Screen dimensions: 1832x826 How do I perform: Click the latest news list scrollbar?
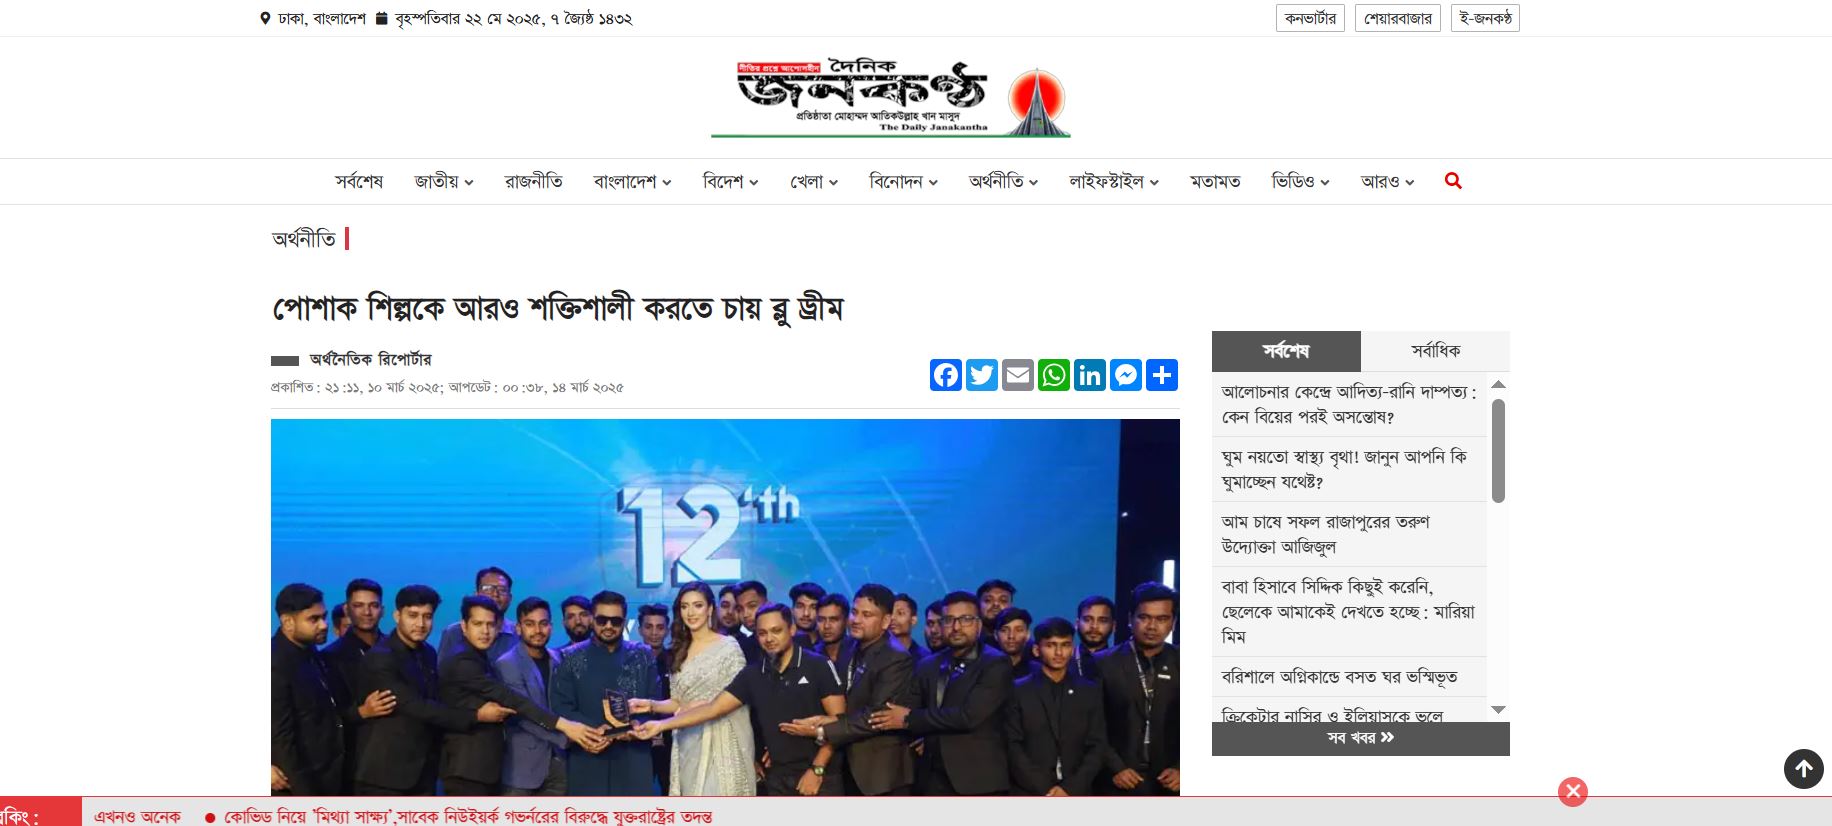pyautogui.click(x=1498, y=450)
